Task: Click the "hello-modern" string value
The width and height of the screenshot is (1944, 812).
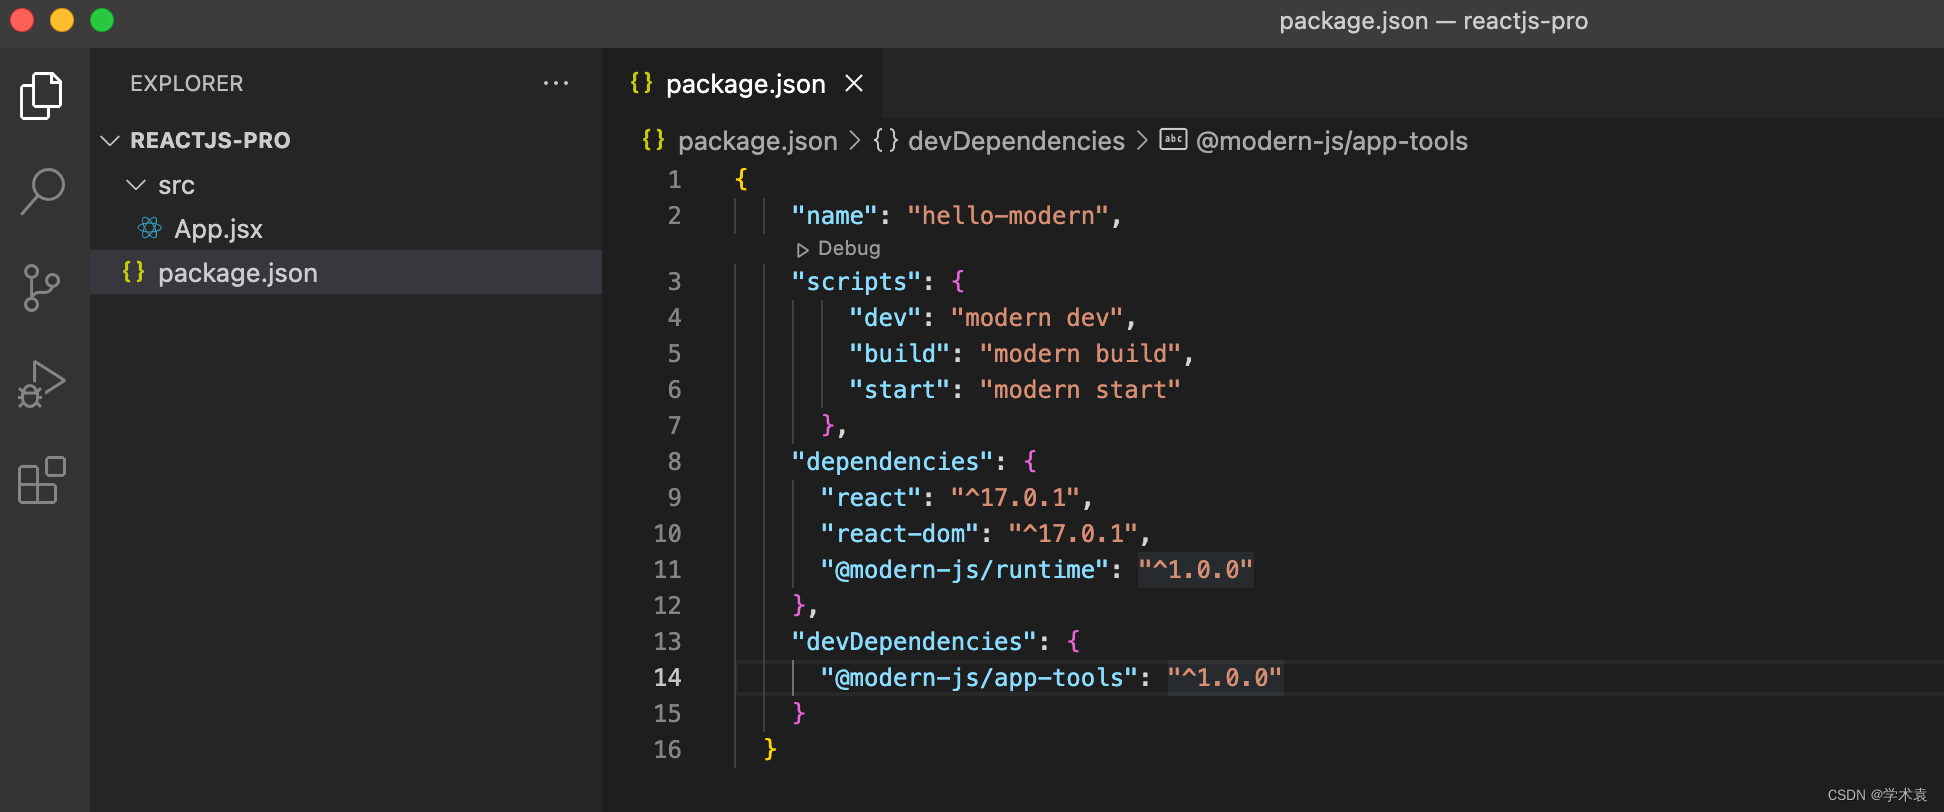Action: pos(1008,215)
